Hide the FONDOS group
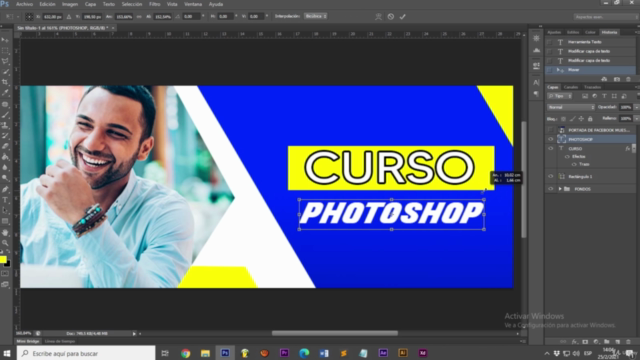The height and width of the screenshot is (360, 640). (x=550, y=189)
